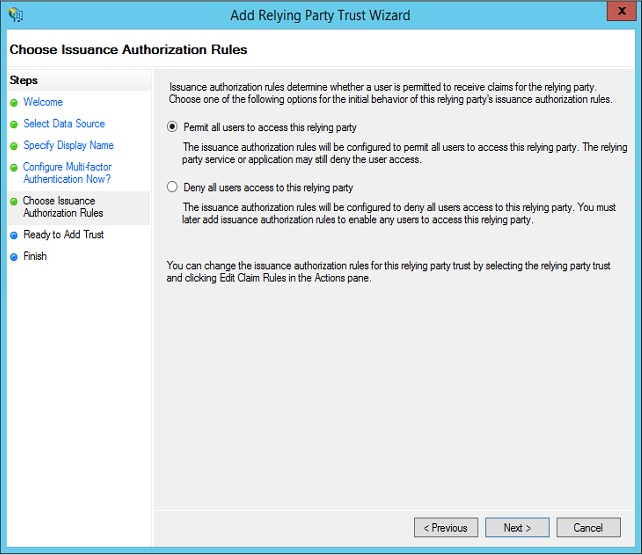This screenshot has width=642, height=555.
Task: Click the wizard icon in the title bar
Action: click(x=15, y=15)
